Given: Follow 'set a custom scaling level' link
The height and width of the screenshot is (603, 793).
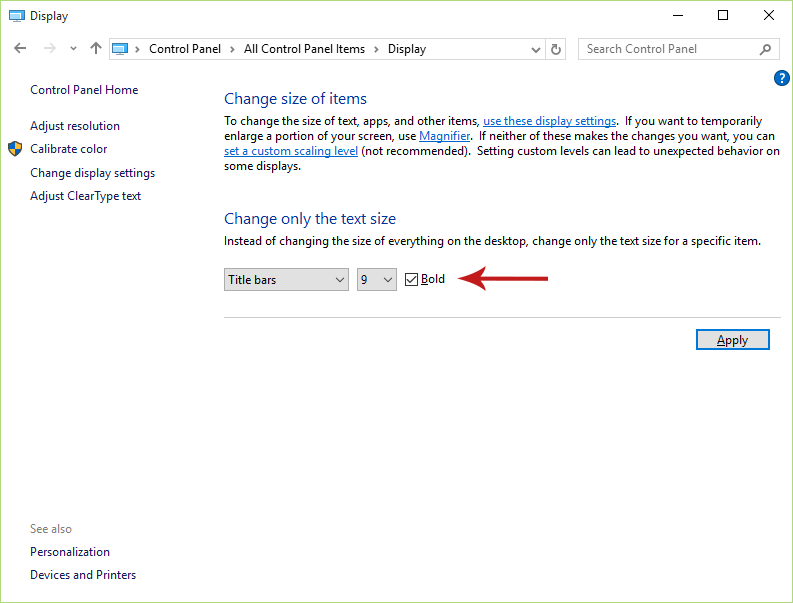Looking at the screenshot, I should tap(290, 151).
